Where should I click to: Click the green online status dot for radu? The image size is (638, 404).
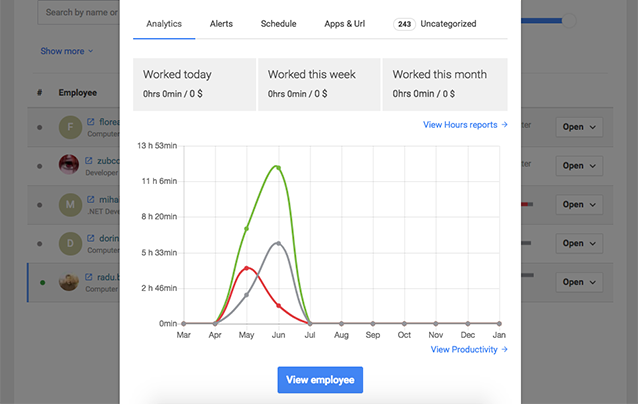pos(42,282)
